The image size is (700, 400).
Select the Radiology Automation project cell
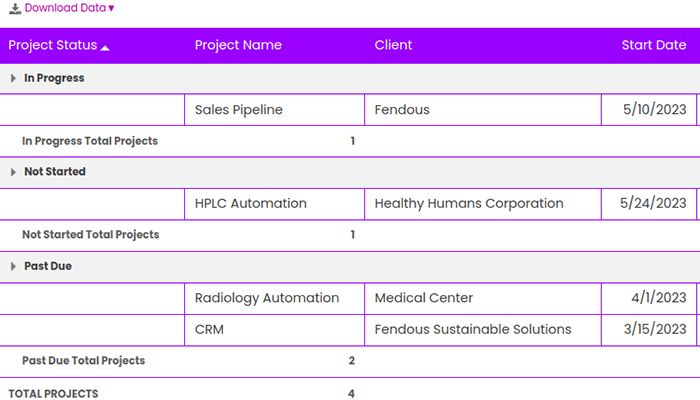pos(267,298)
